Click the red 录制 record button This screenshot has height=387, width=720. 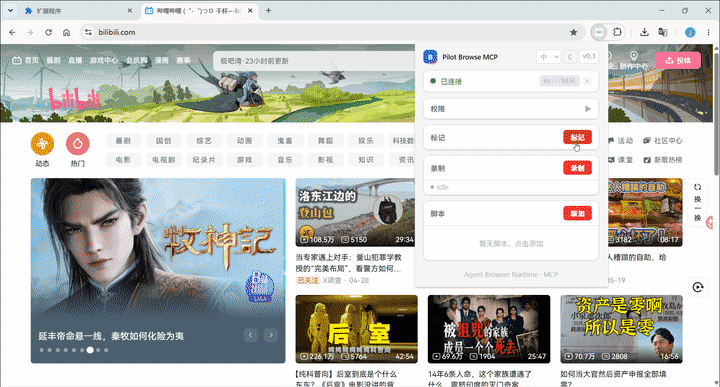click(577, 168)
